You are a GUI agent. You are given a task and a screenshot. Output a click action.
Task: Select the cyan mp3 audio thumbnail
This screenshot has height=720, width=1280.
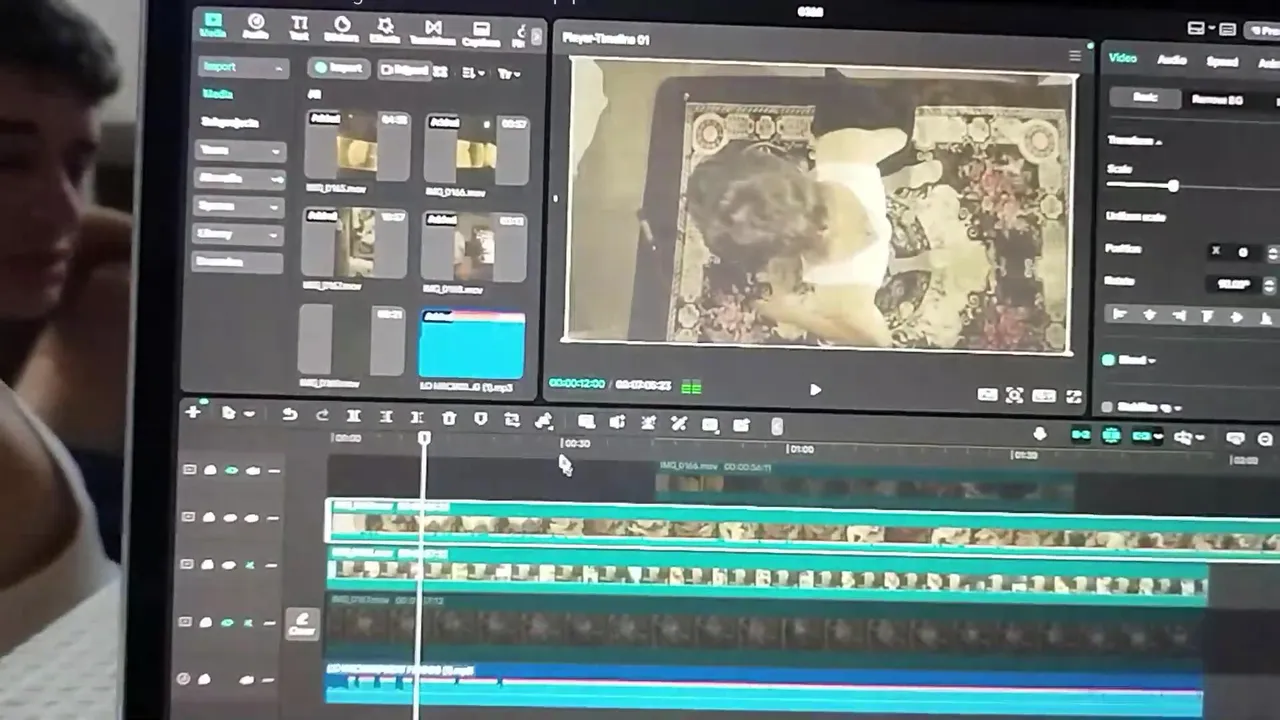[471, 345]
